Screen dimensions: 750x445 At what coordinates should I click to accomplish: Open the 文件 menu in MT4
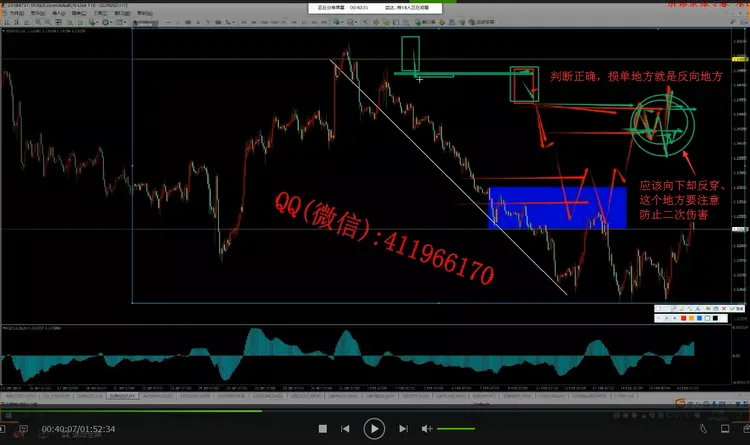tap(17, 13)
